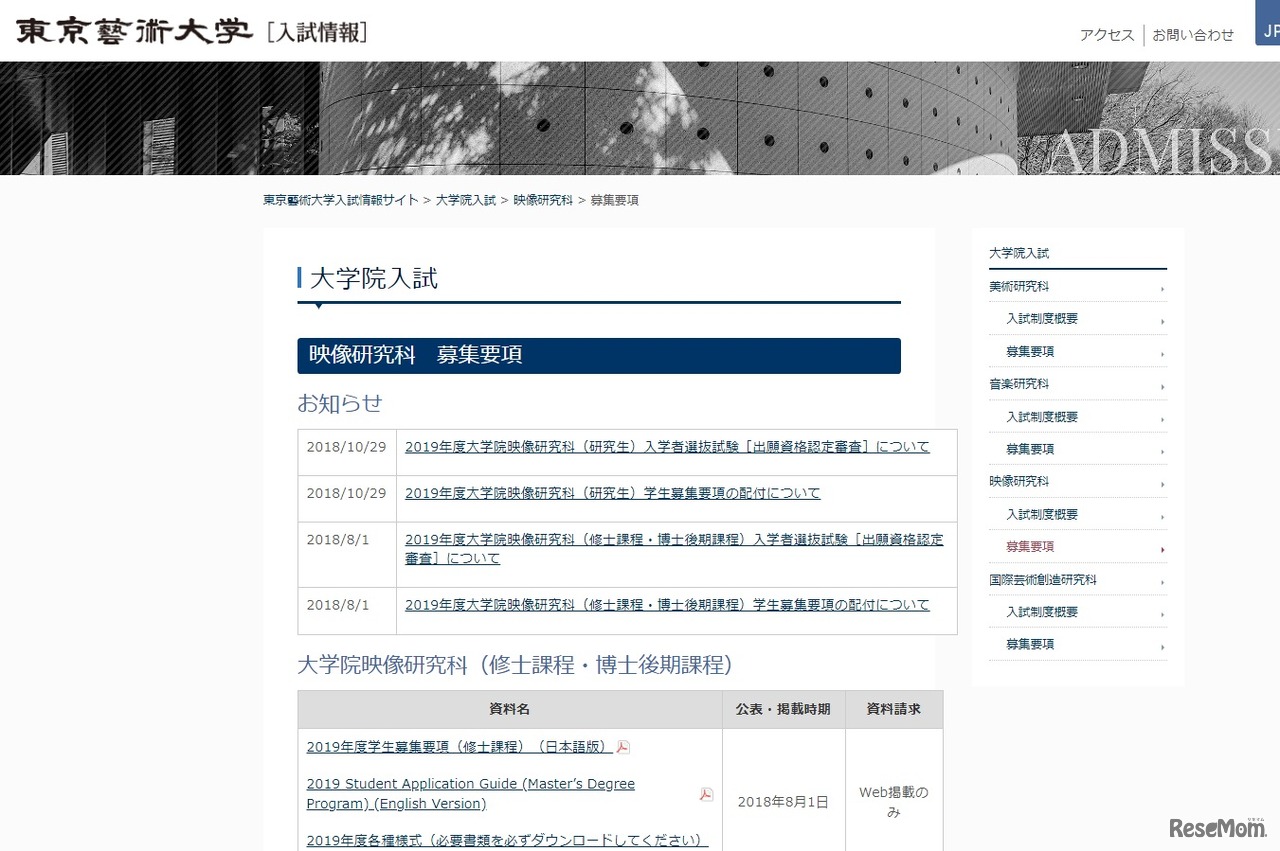Click the PDF icon beside English Application Guide
1280x851 pixels.
[706, 794]
